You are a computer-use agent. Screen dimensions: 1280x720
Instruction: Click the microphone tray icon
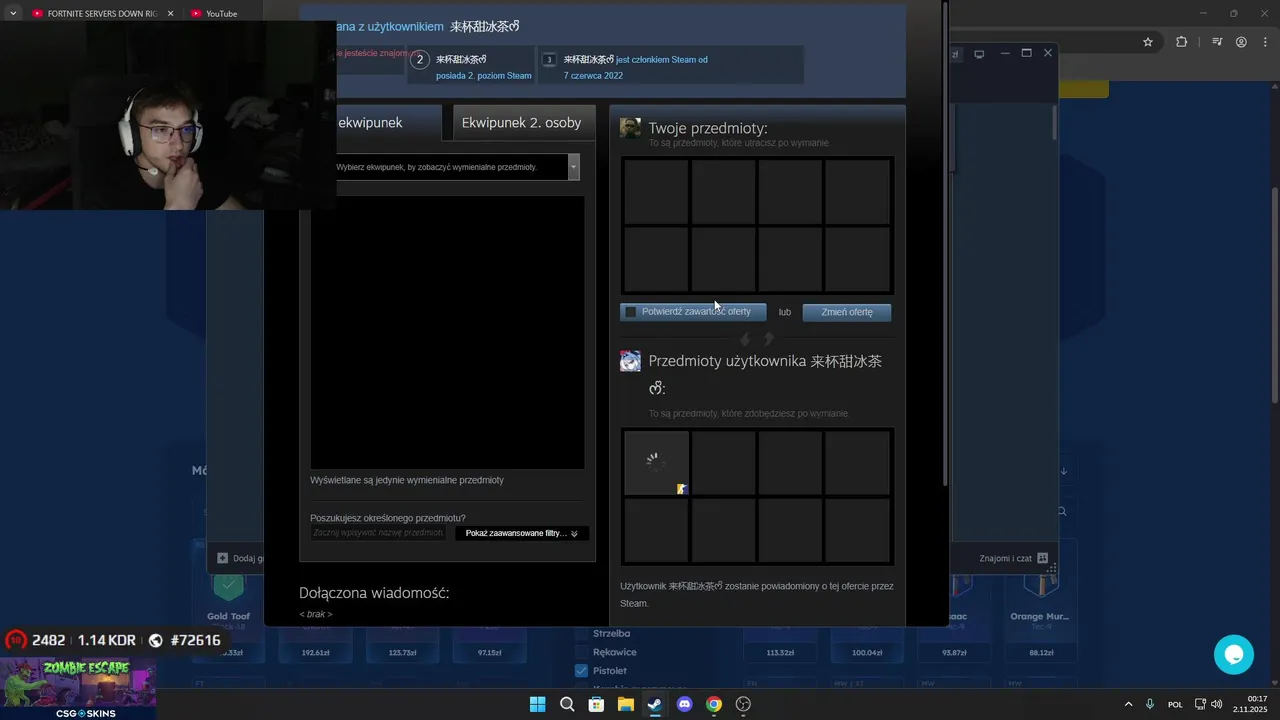pyautogui.click(x=1150, y=704)
